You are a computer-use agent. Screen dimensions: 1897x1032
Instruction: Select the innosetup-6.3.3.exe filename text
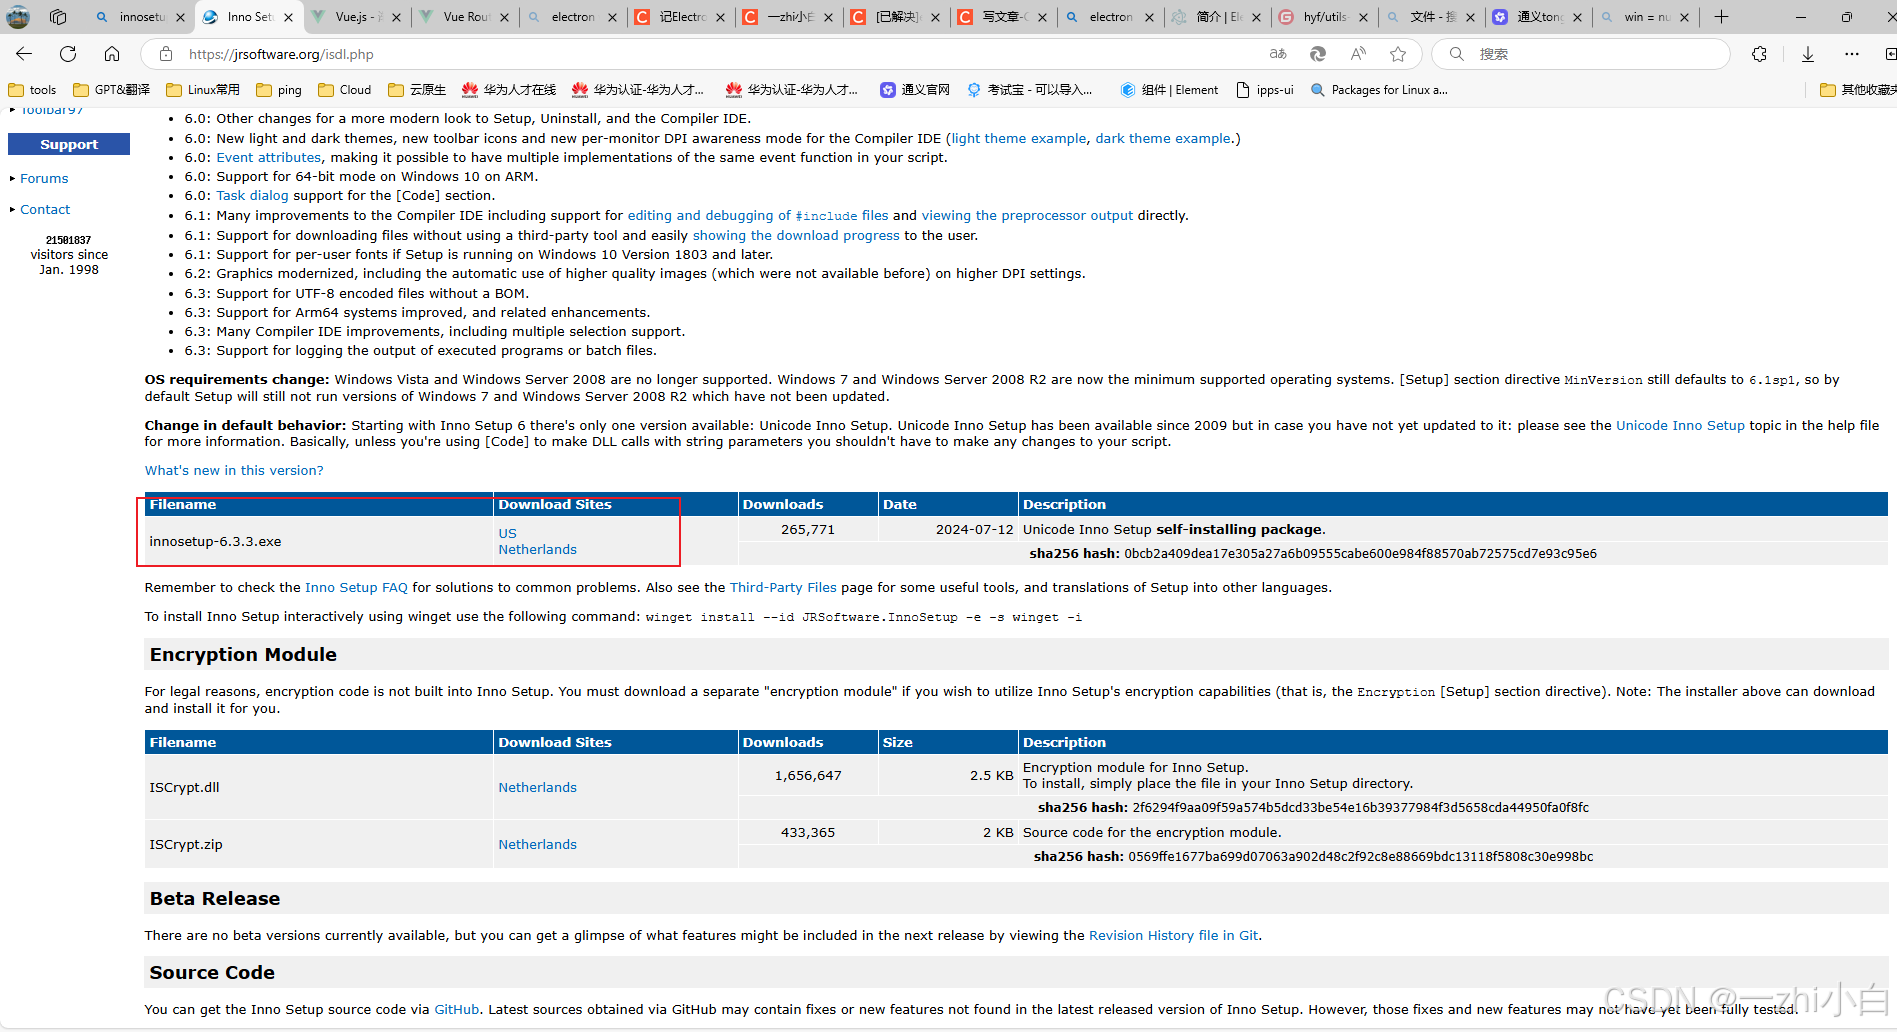(x=215, y=542)
